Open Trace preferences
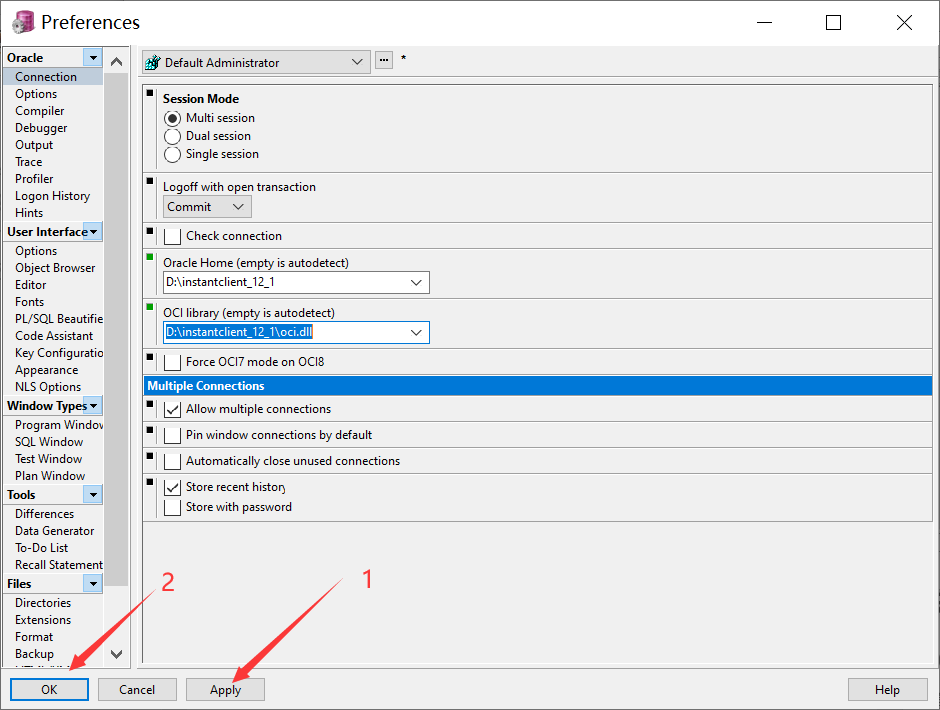 [x=29, y=162]
